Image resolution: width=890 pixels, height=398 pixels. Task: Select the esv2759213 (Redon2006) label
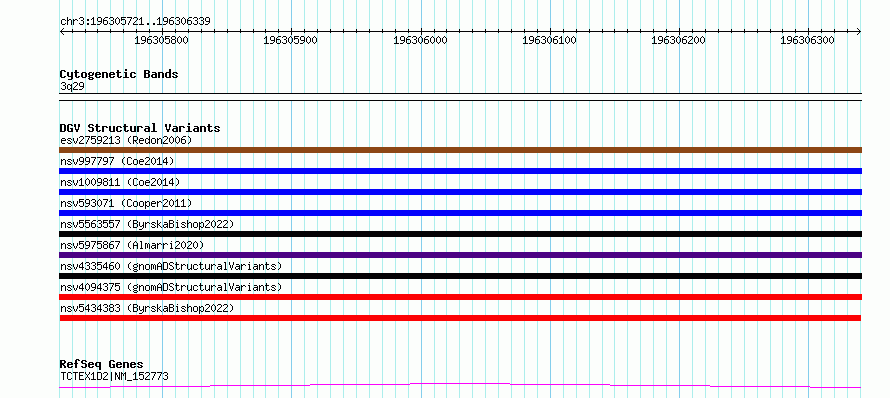[126, 140]
